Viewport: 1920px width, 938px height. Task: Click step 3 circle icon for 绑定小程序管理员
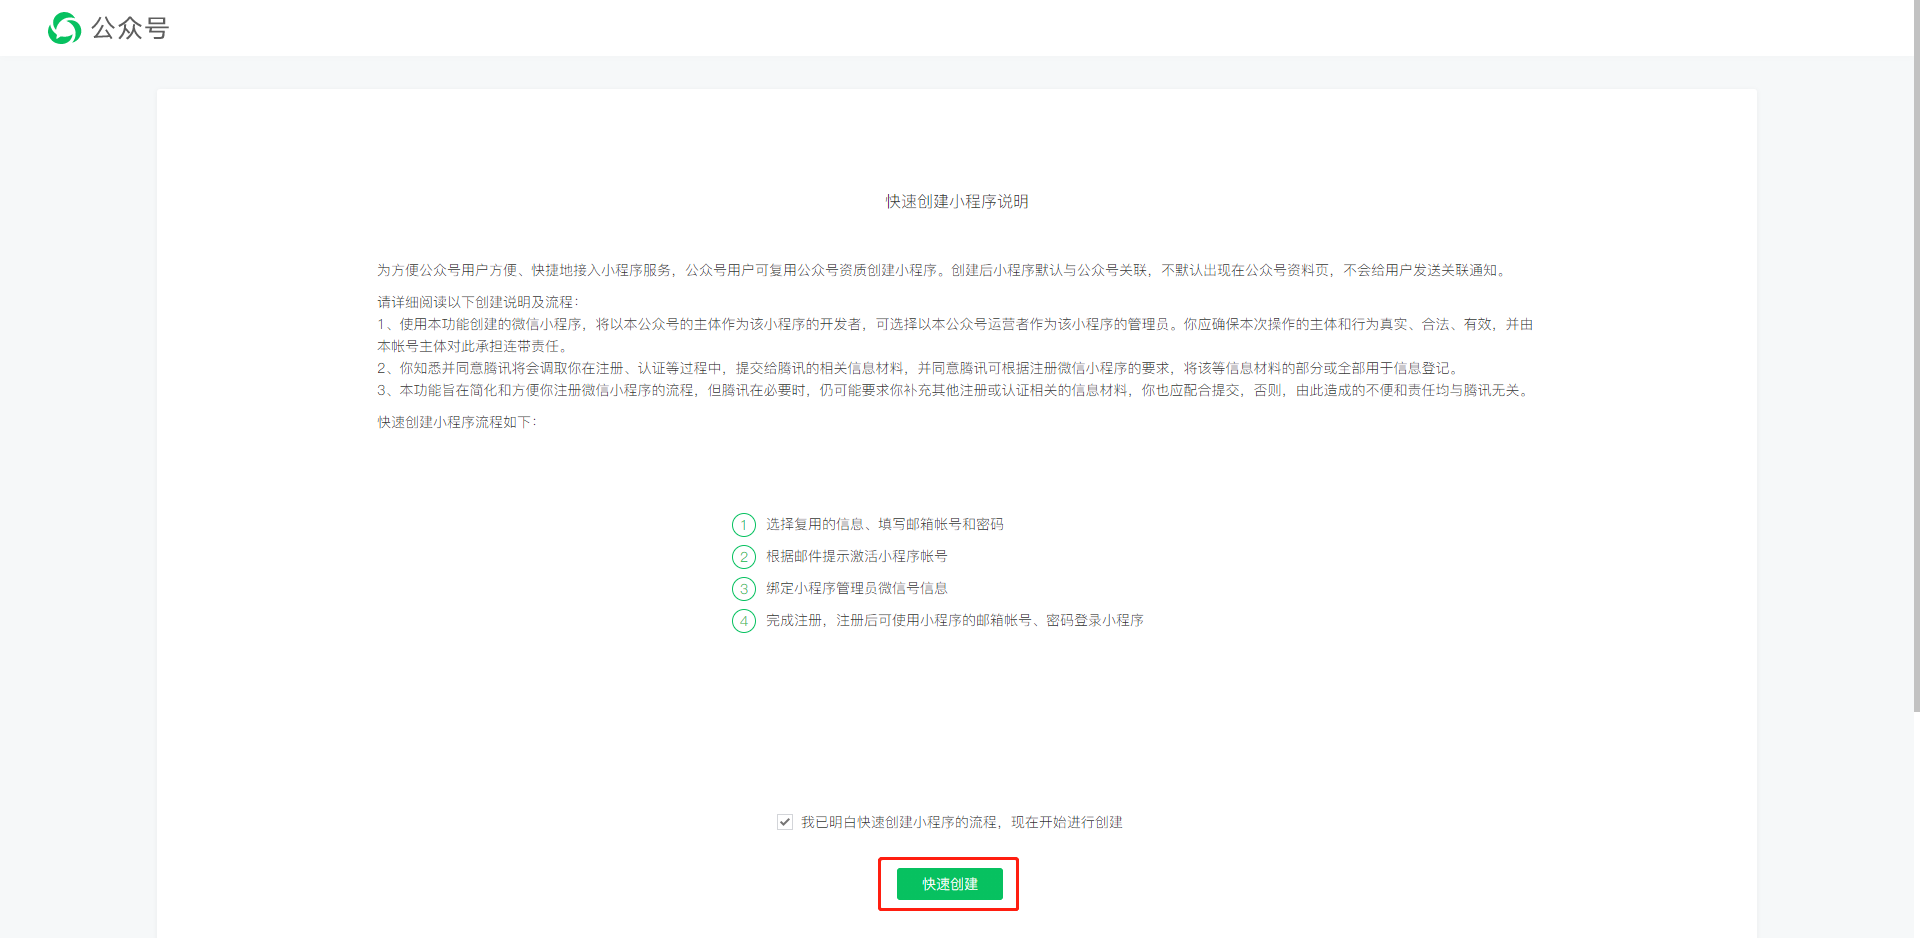click(744, 589)
